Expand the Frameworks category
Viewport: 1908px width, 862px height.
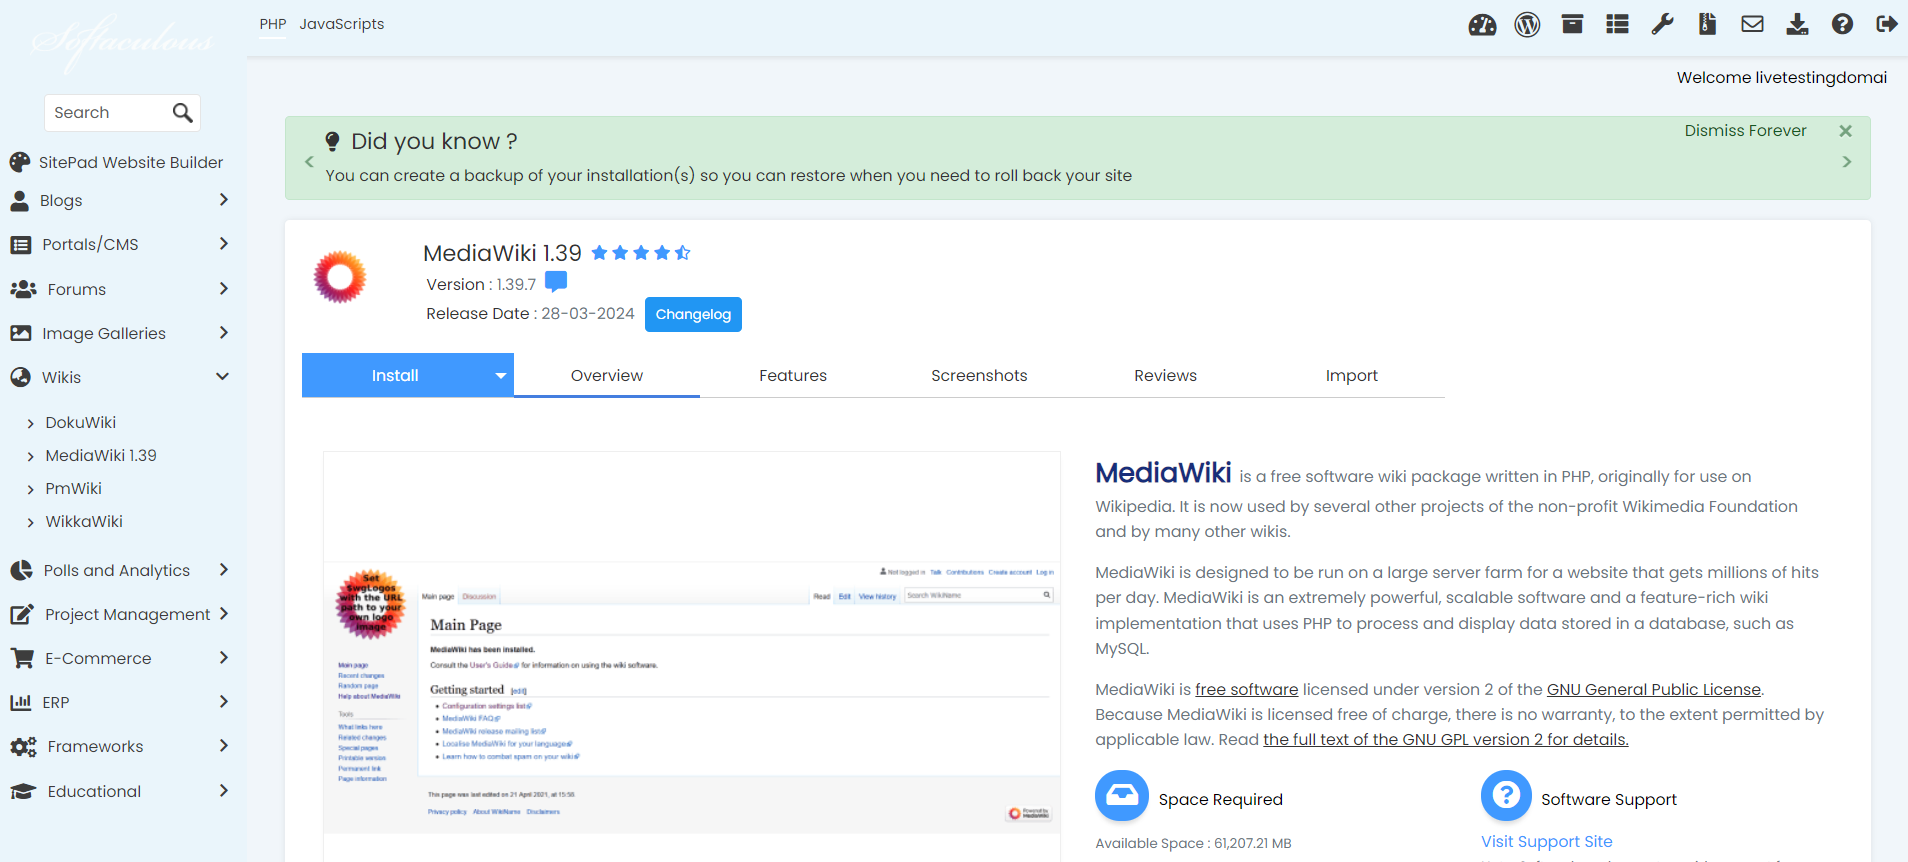click(118, 746)
